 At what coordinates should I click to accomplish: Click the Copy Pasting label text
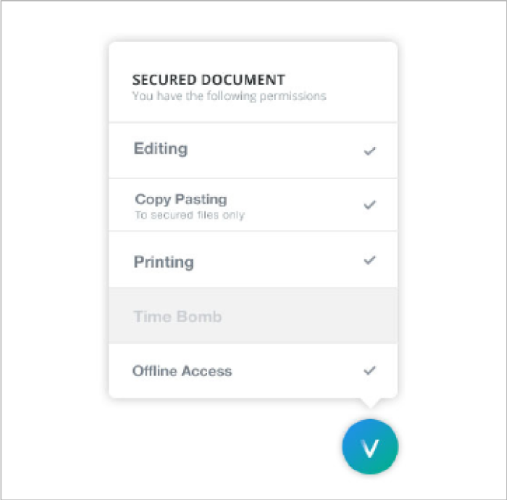coord(181,199)
